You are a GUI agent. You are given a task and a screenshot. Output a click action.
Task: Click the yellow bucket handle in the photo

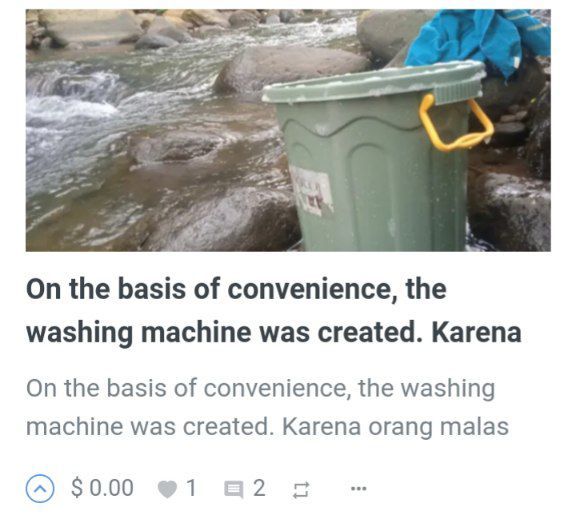pos(457,123)
